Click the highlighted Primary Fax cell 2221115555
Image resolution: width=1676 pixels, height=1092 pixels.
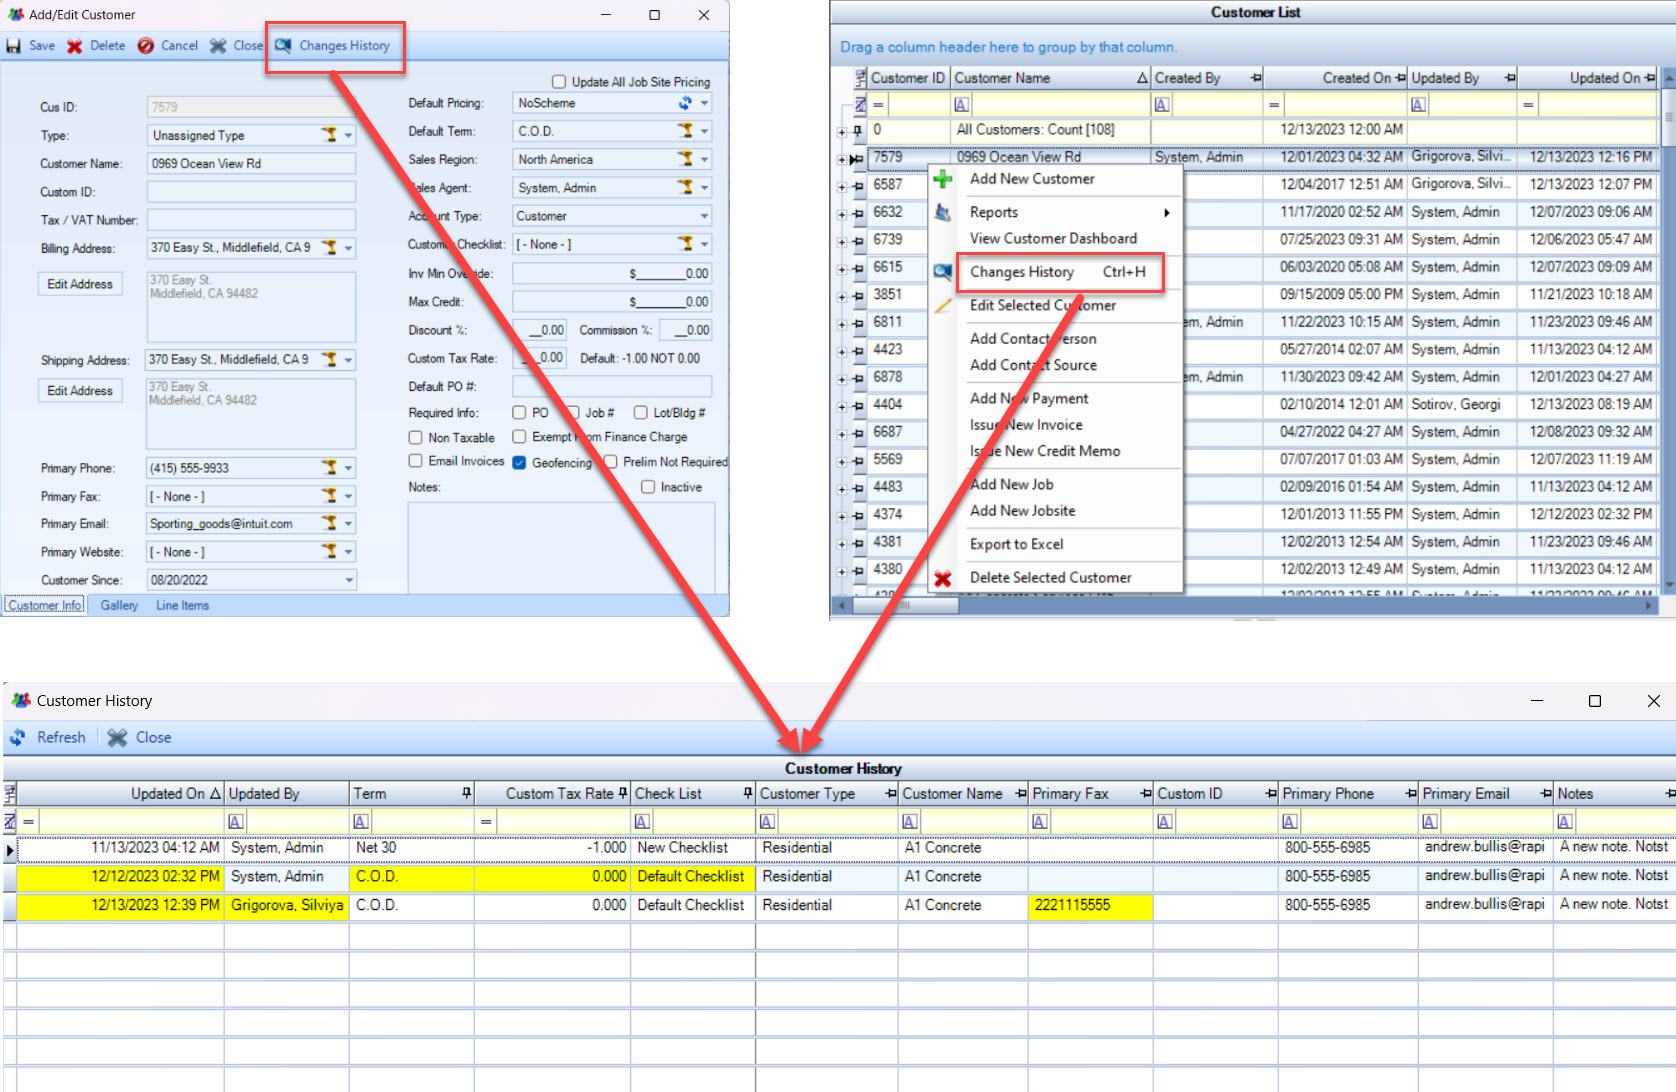tap(1090, 905)
